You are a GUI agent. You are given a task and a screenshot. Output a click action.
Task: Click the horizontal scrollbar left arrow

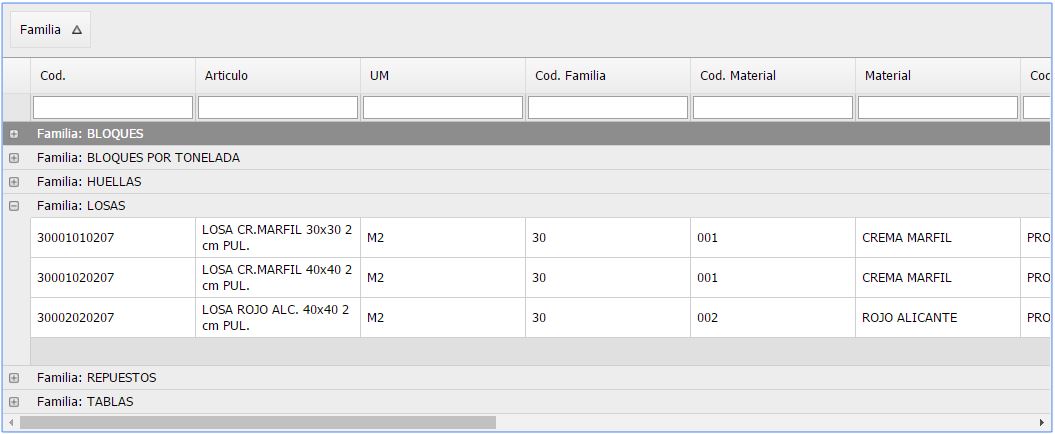click(11, 423)
